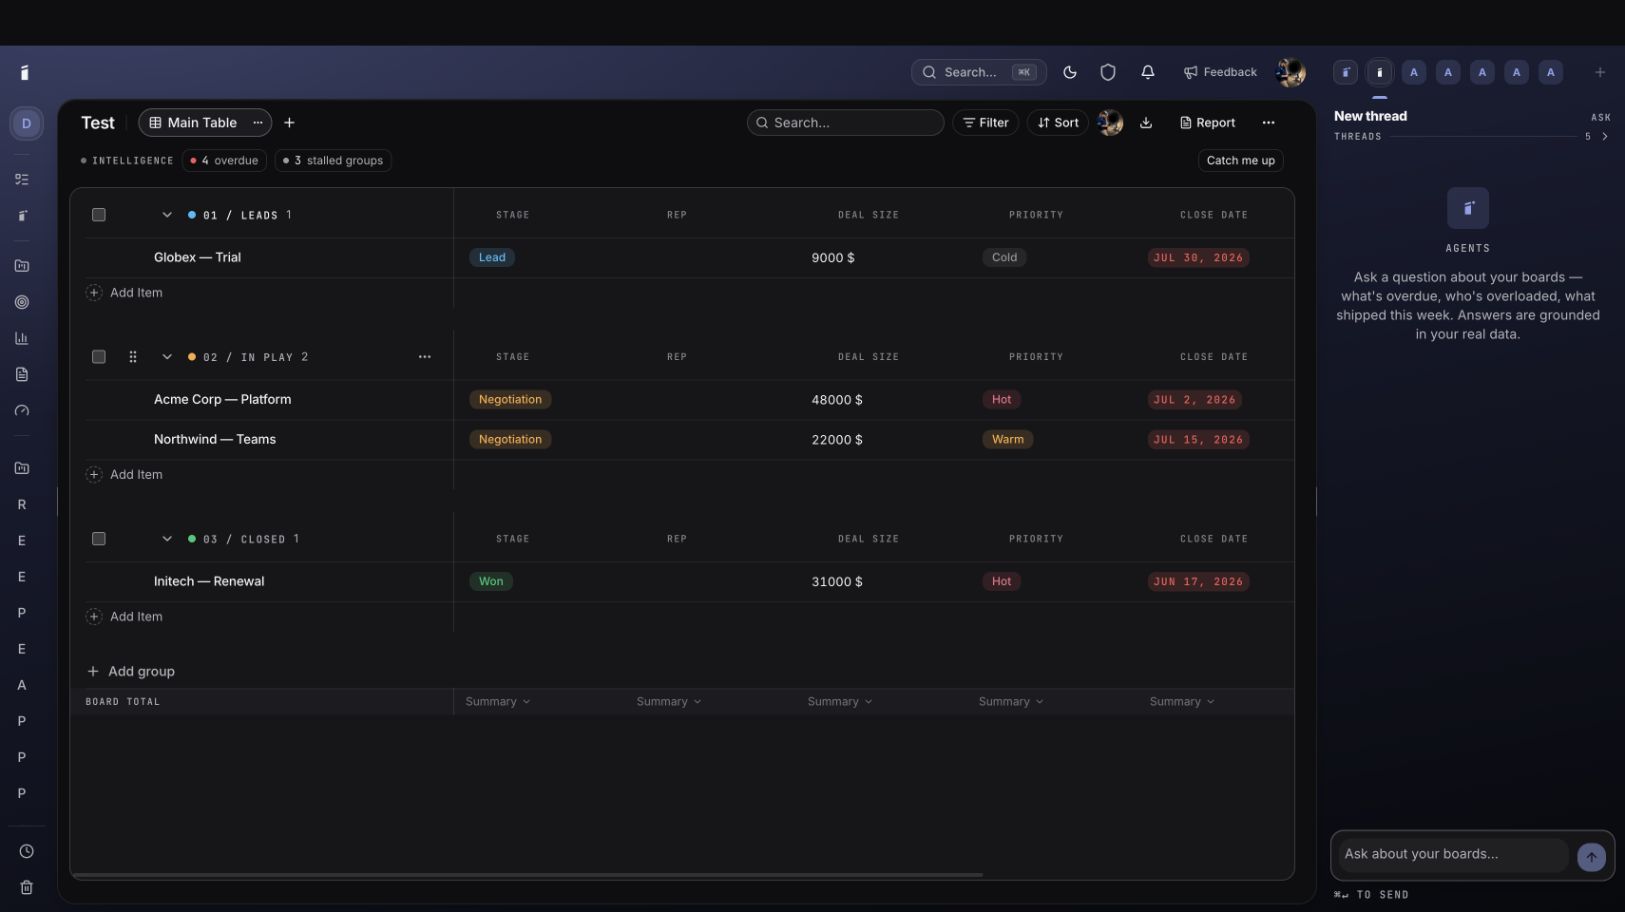The width and height of the screenshot is (1625, 912).
Task: Open the trash icon in sidebar
Action: tap(26, 887)
